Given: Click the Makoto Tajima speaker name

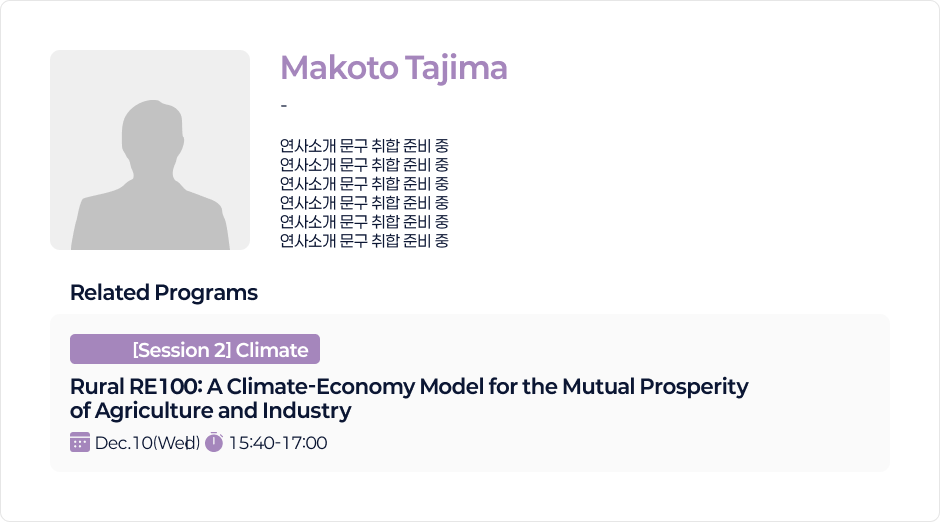Looking at the screenshot, I should click(394, 68).
